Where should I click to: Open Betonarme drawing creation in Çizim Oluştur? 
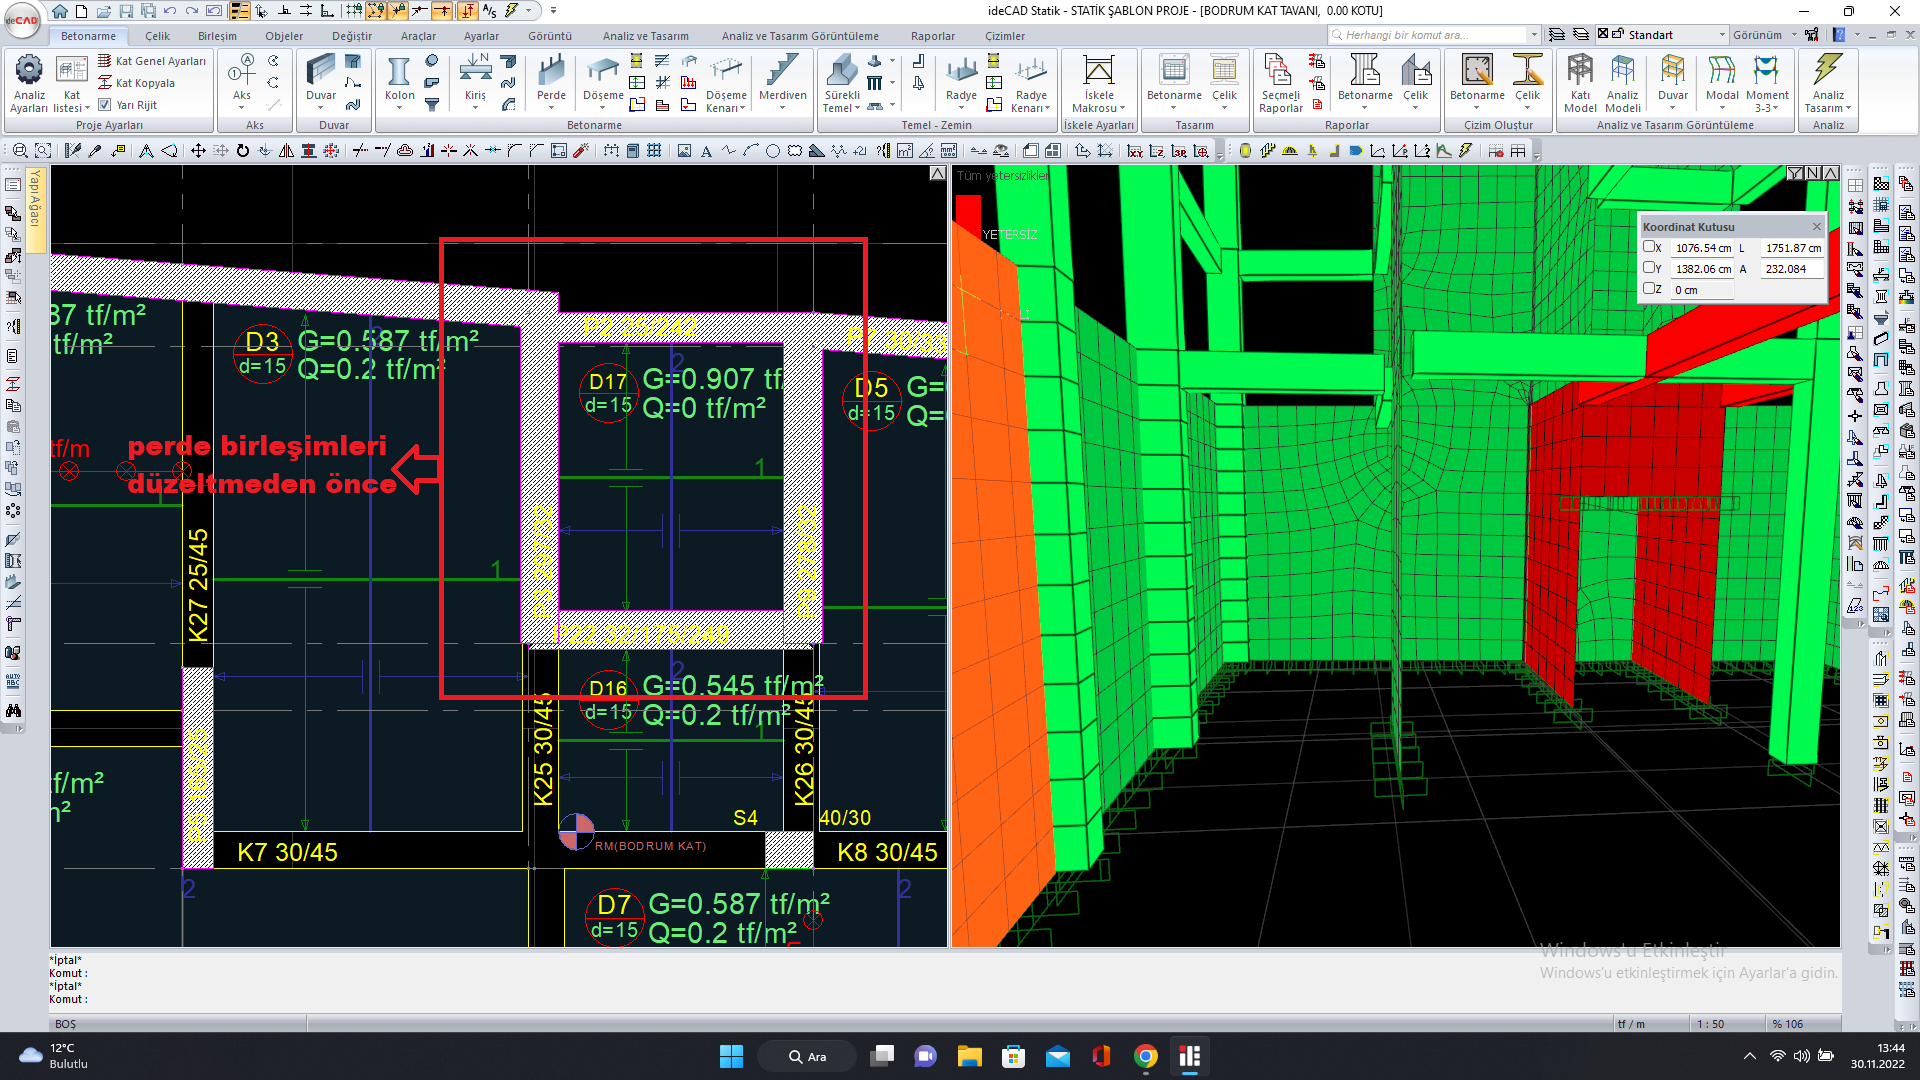[x=1477, y=82]
